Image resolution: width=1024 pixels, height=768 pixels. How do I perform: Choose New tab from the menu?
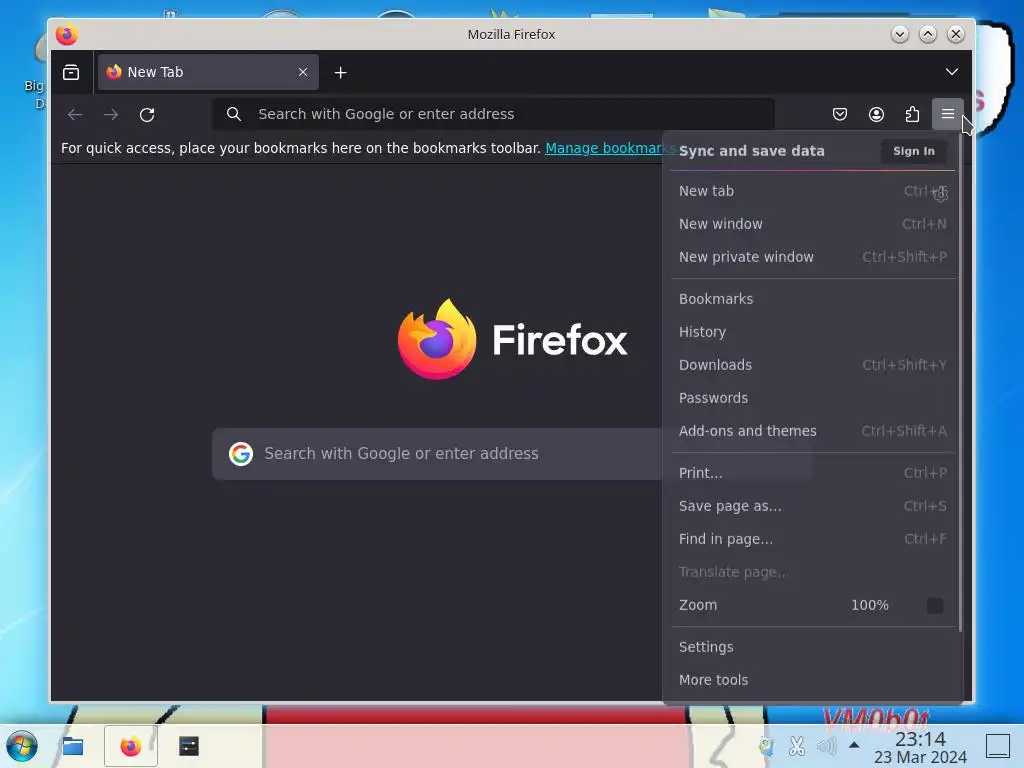[812, 191]
